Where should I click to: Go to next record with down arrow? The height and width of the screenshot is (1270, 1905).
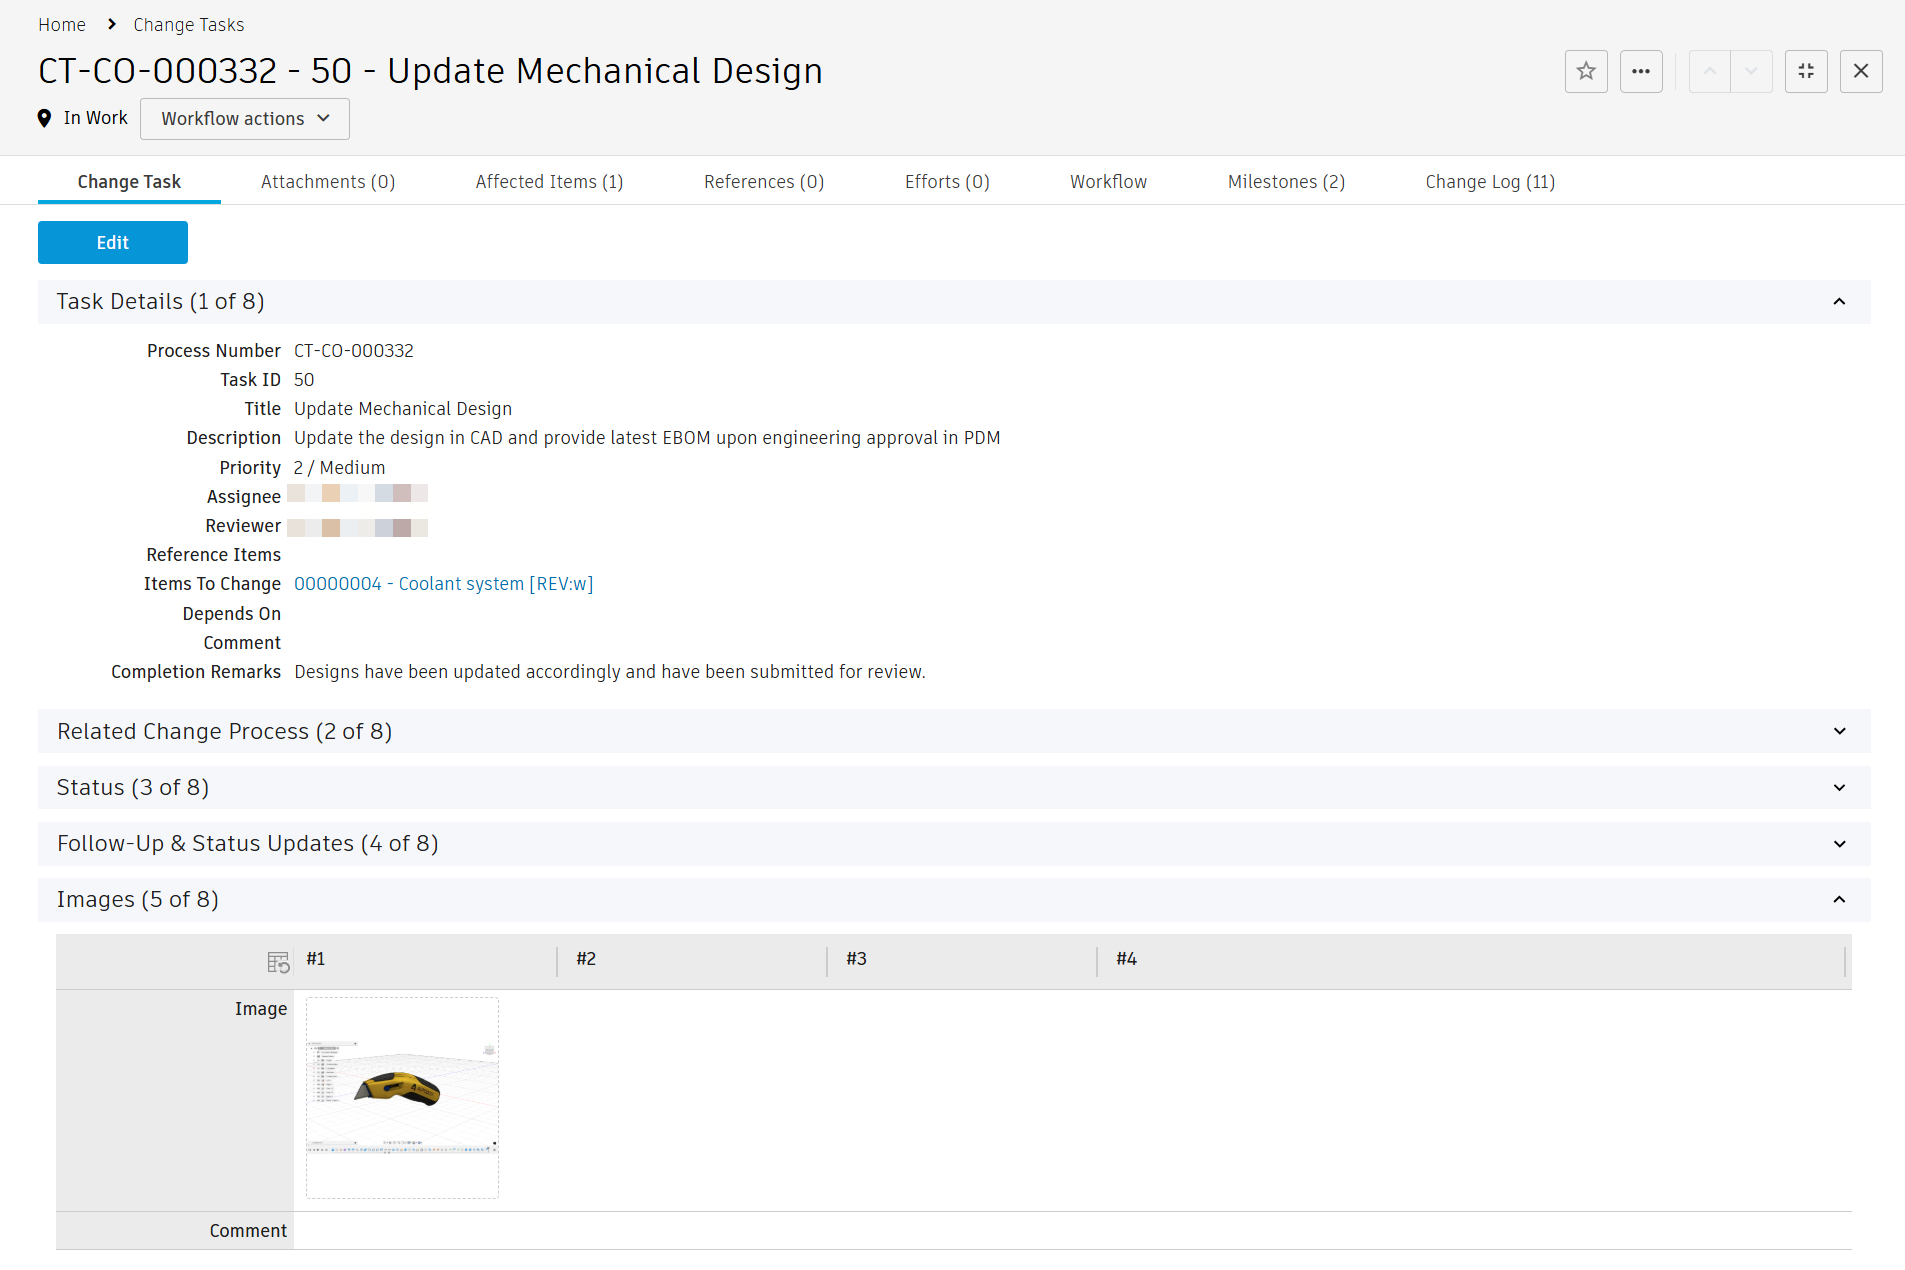click(1751, 71)
